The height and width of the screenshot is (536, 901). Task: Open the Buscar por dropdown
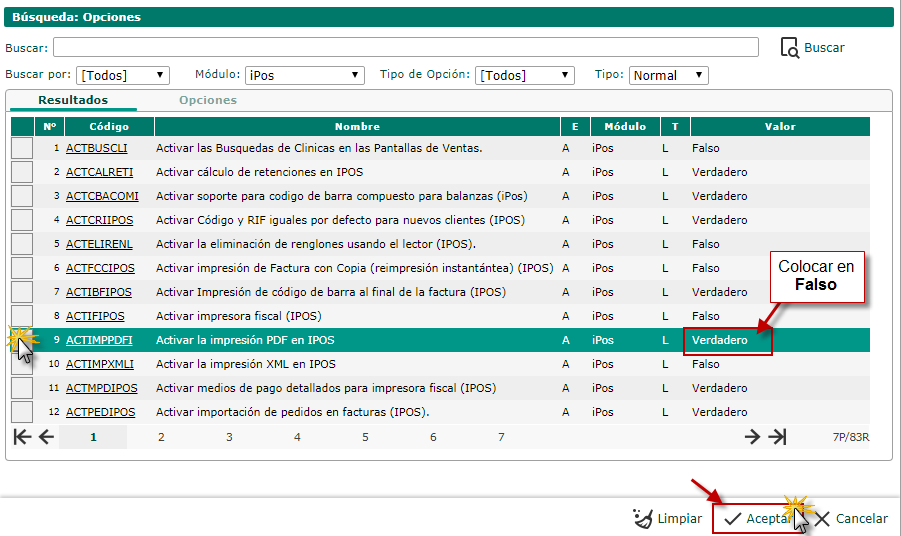pyautogui.click(x=123, y=75)
